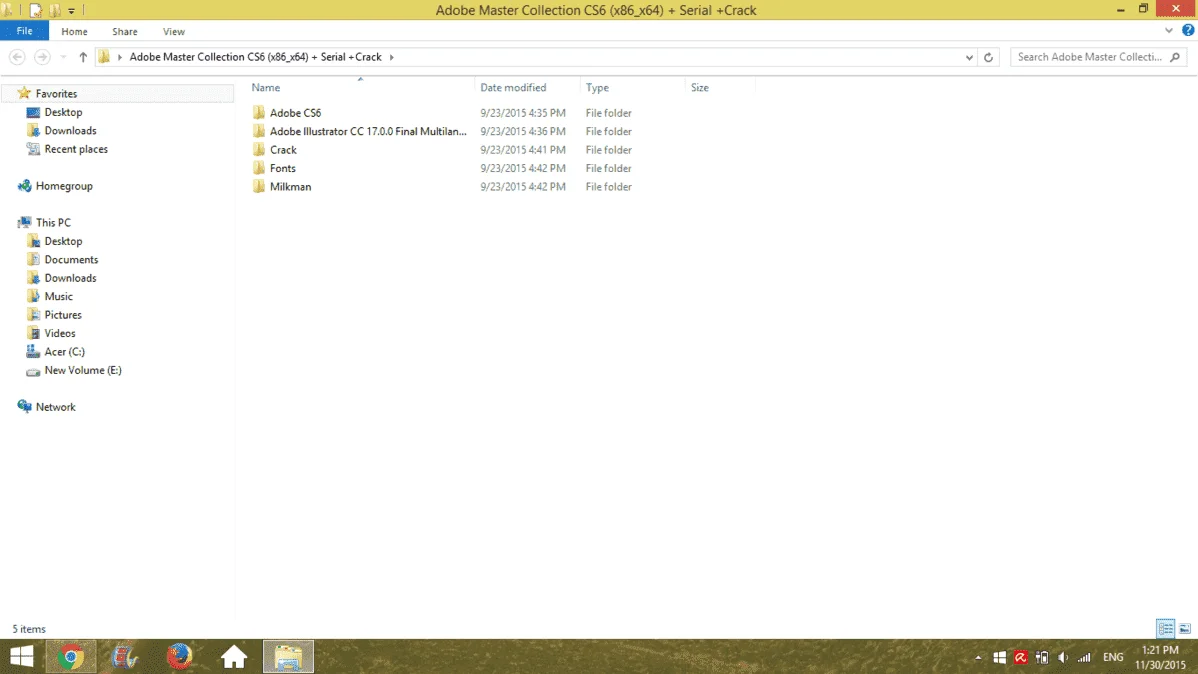The image size is (1198, 674).
Task: Select Network in navigation pane
Action: [55, 407]
